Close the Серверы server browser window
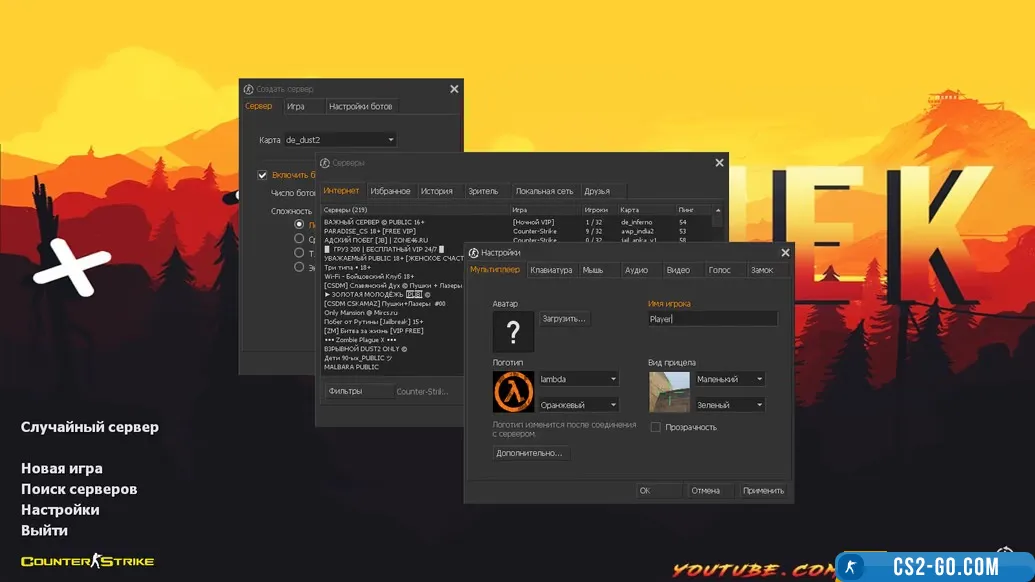 coord(719,163)
